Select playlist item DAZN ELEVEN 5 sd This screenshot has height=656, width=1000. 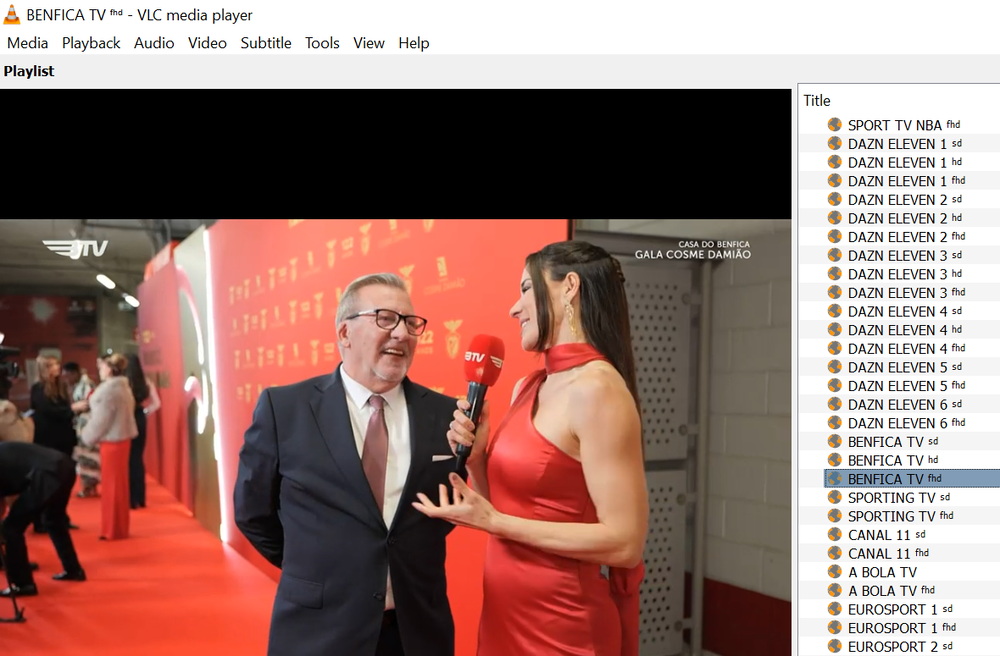coord(904,367)
